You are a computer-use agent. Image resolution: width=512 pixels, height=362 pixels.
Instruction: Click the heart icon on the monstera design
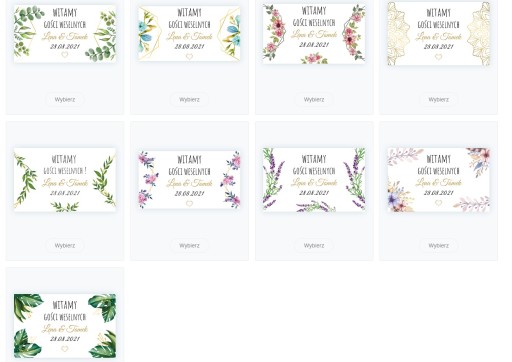click(65, 349)
